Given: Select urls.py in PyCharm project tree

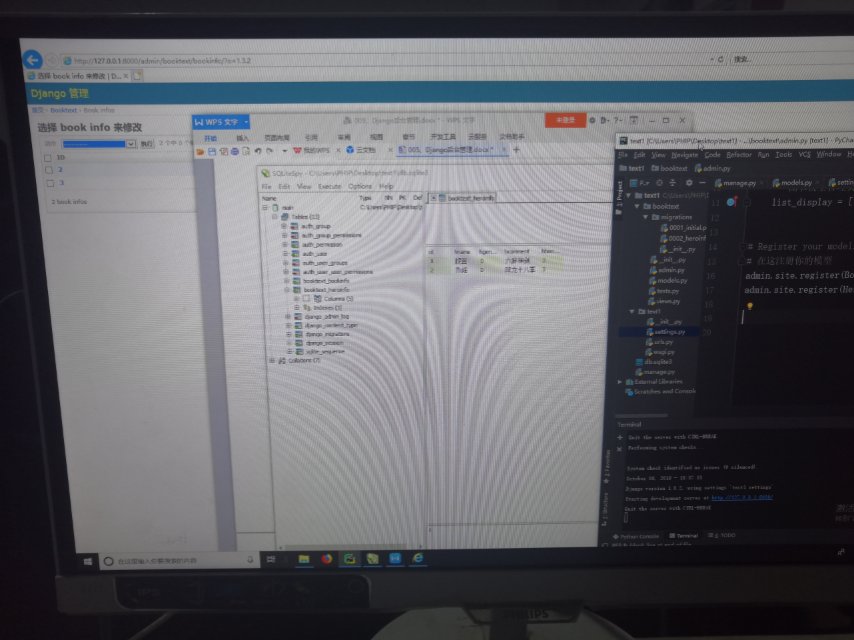Looking at the screenshot, I should click(660, 342).
